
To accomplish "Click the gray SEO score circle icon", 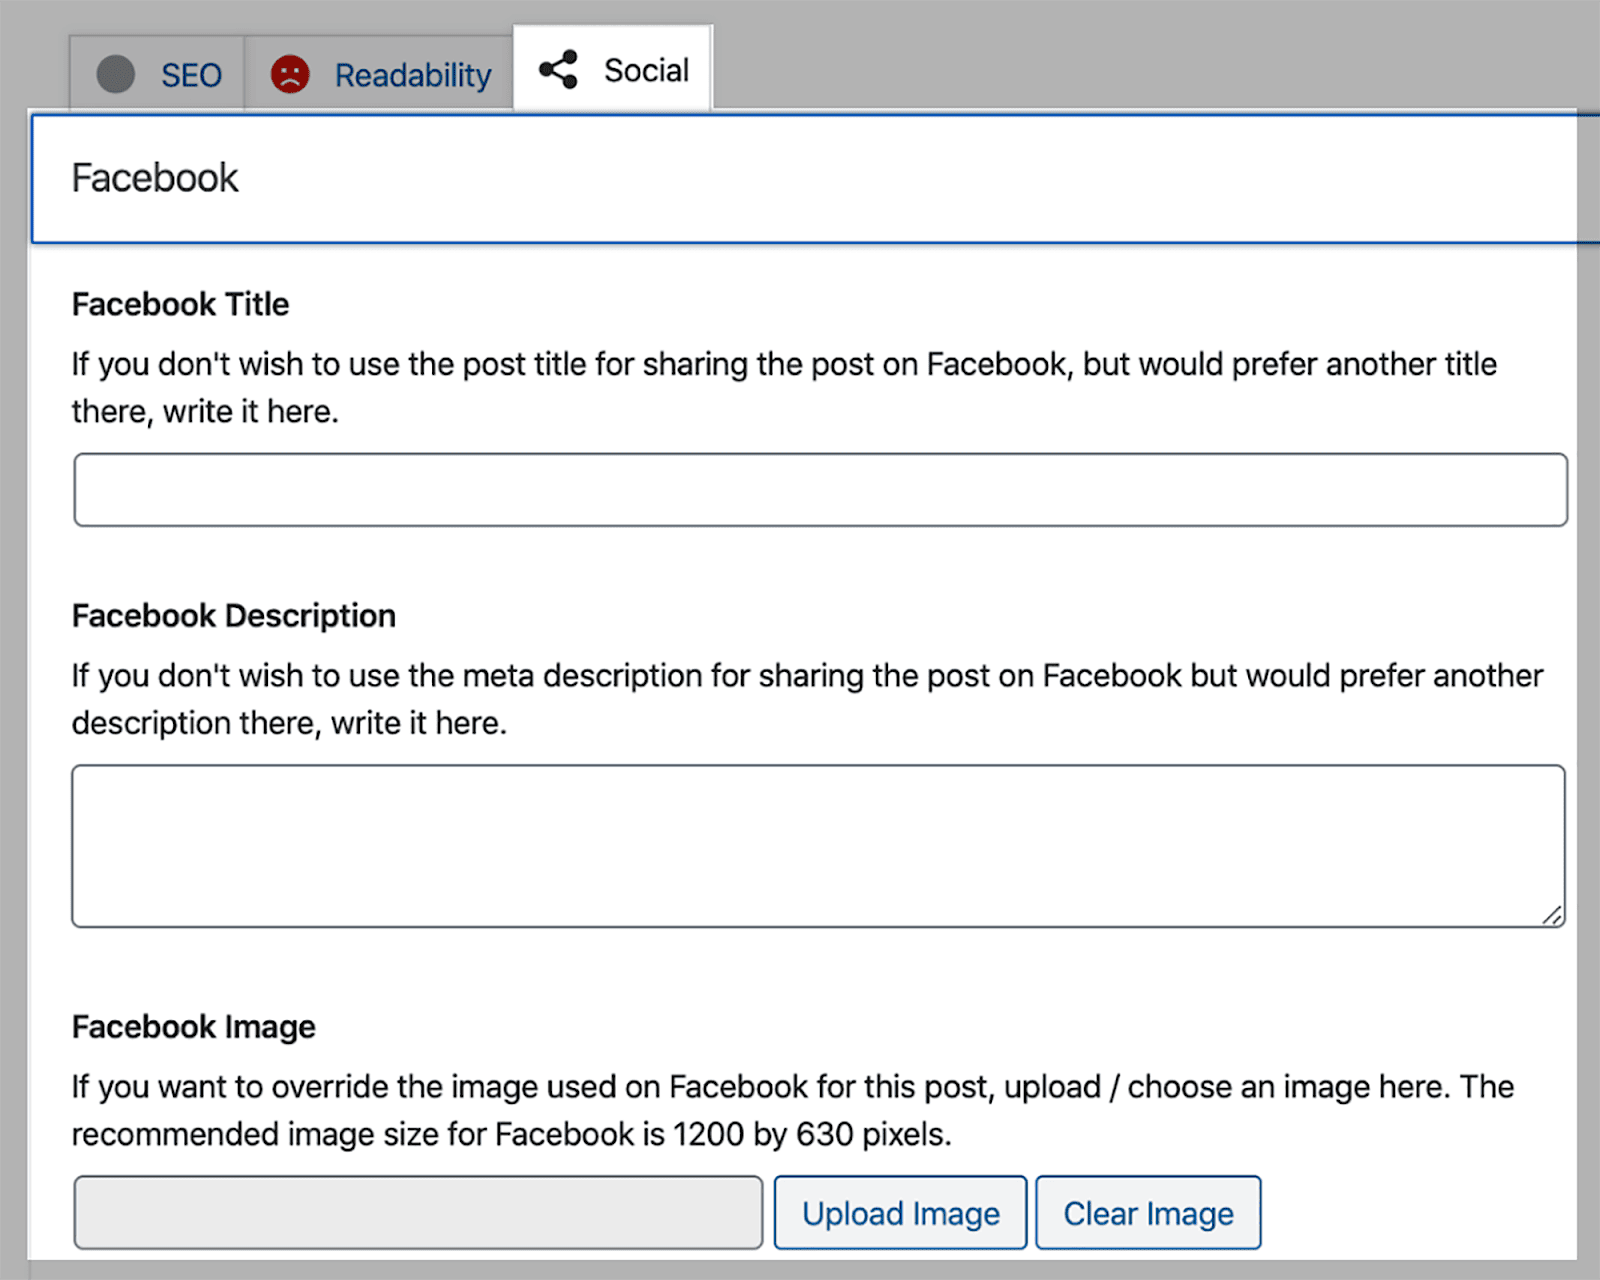I will (x=115, y=75).
